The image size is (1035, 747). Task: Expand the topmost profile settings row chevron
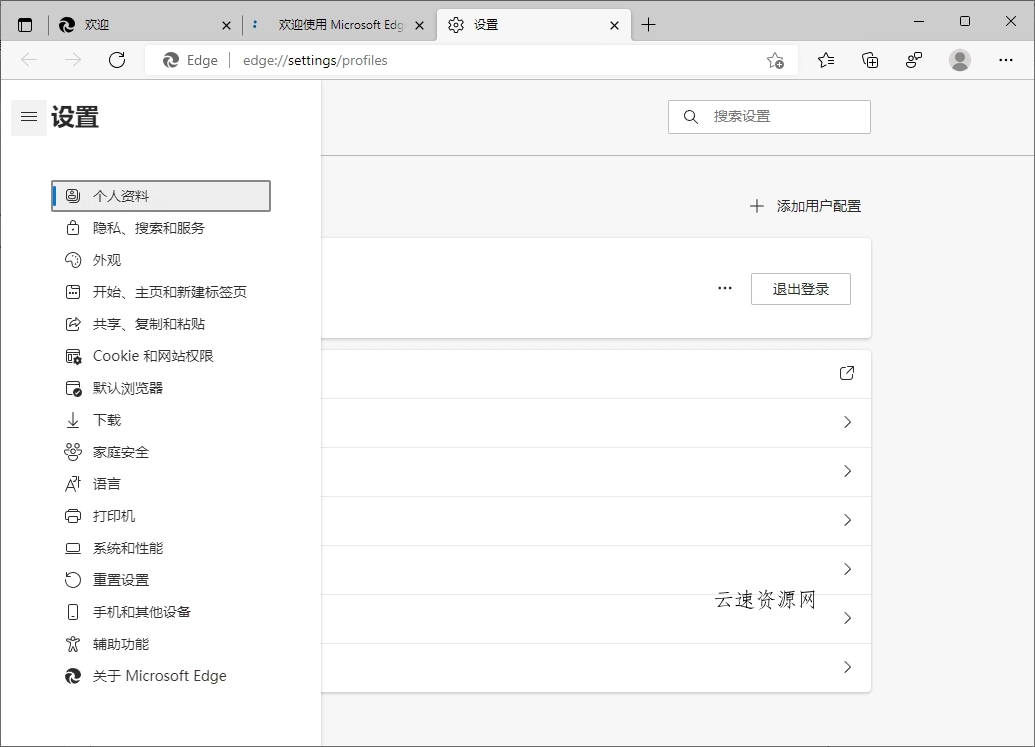pos(846,422)
